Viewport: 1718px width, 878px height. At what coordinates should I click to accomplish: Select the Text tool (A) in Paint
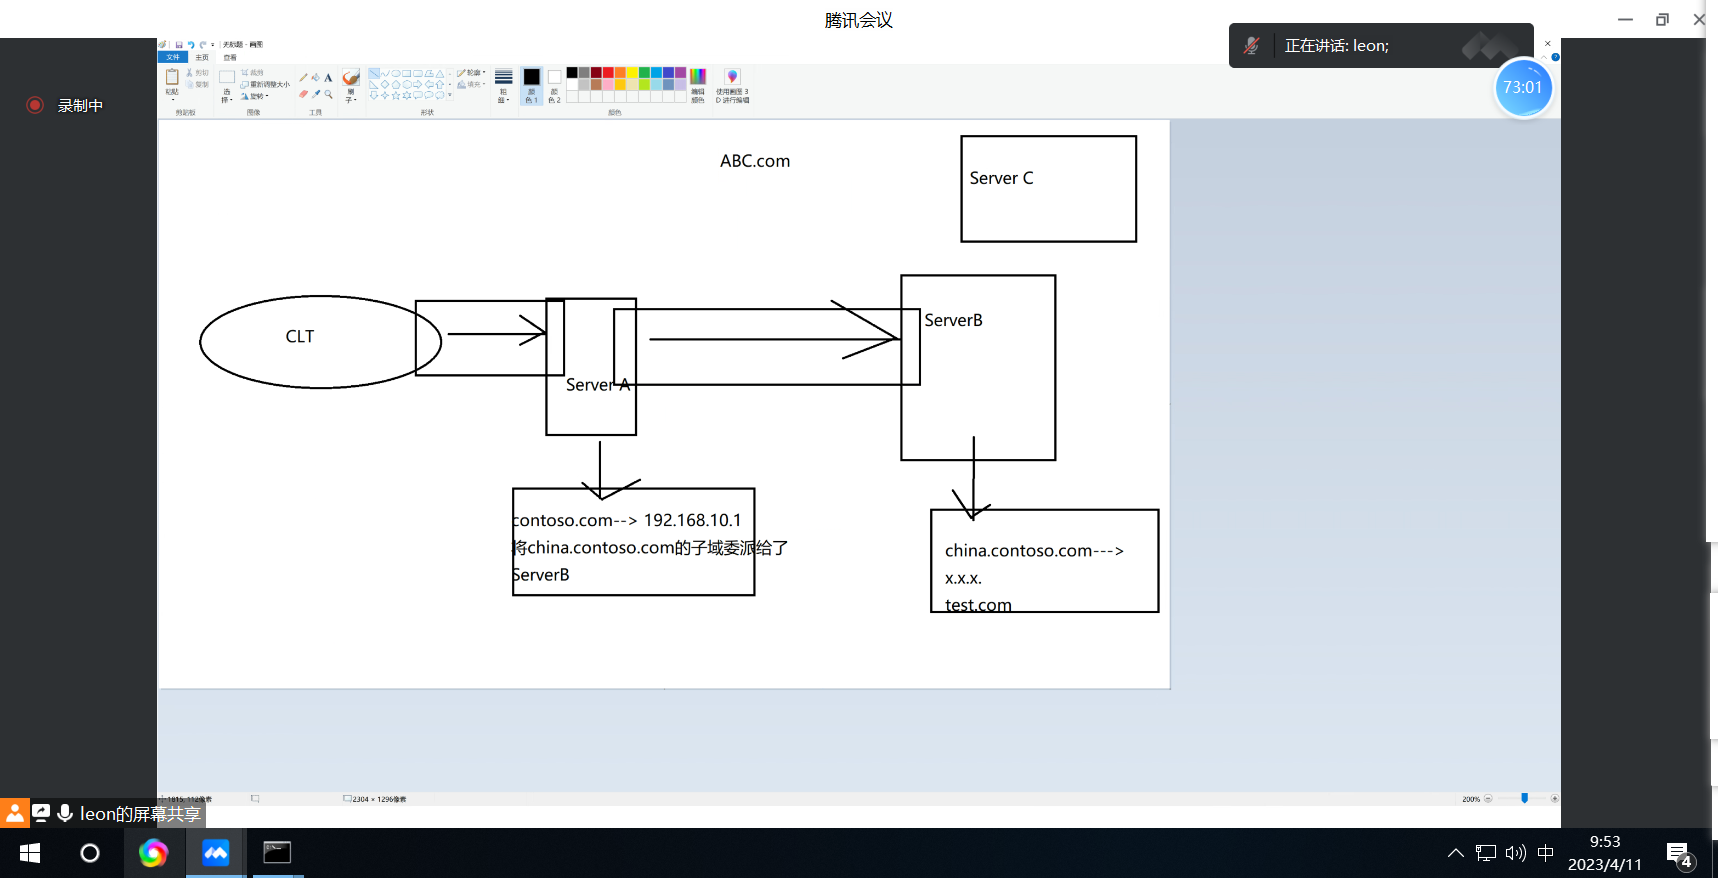click(328, 77)
